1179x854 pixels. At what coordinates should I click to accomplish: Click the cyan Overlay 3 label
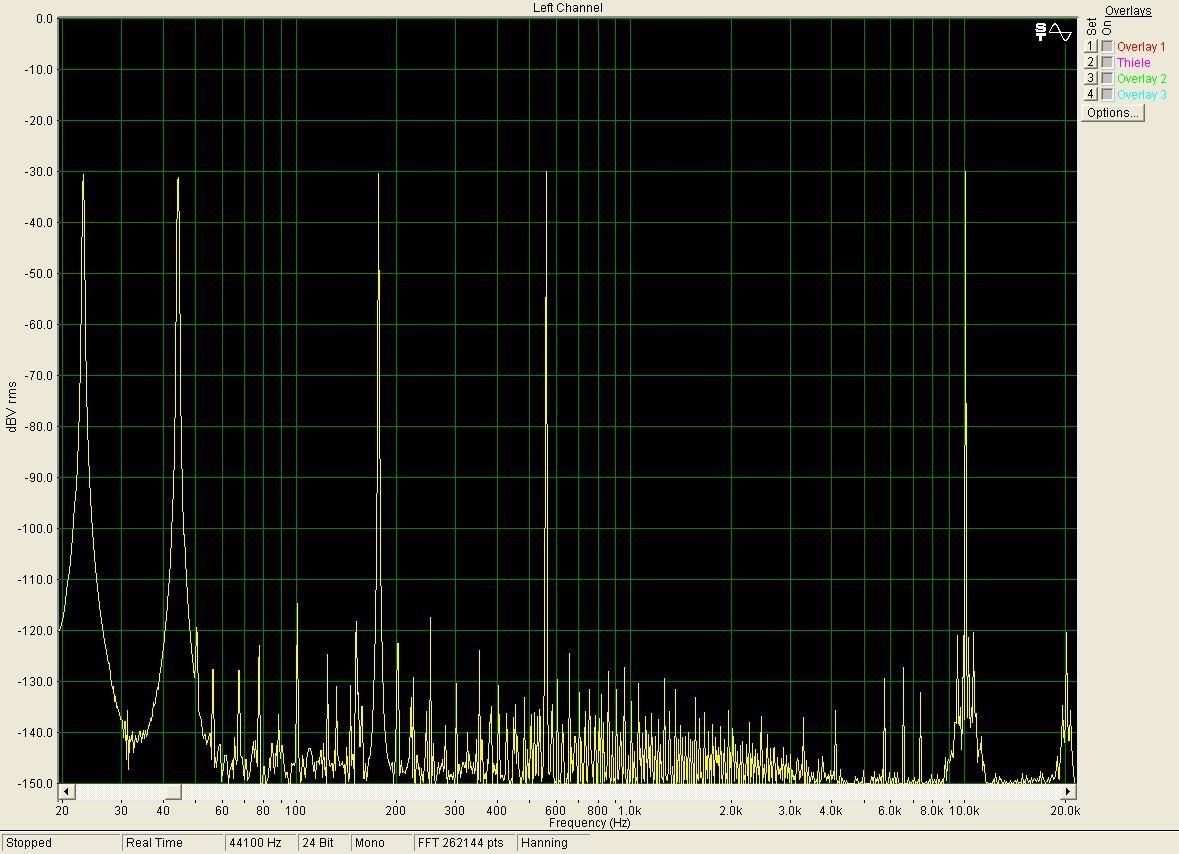[x=1141, y=94]
